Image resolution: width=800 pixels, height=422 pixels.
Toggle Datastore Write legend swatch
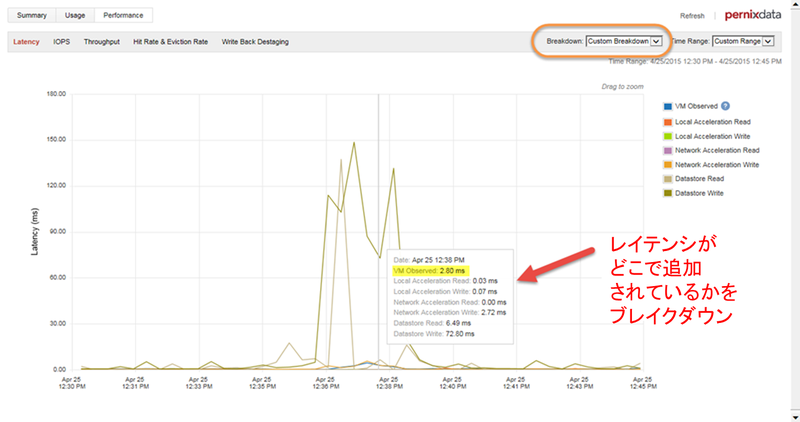point(667,193)
